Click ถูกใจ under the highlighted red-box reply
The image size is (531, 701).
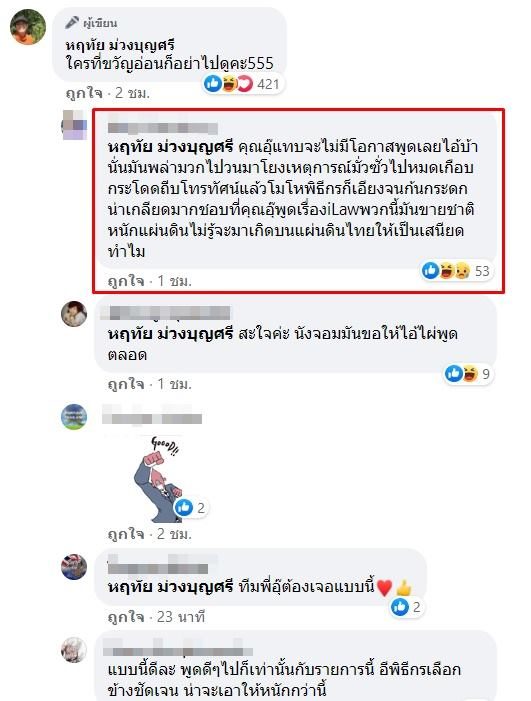(x=126, y=281)
